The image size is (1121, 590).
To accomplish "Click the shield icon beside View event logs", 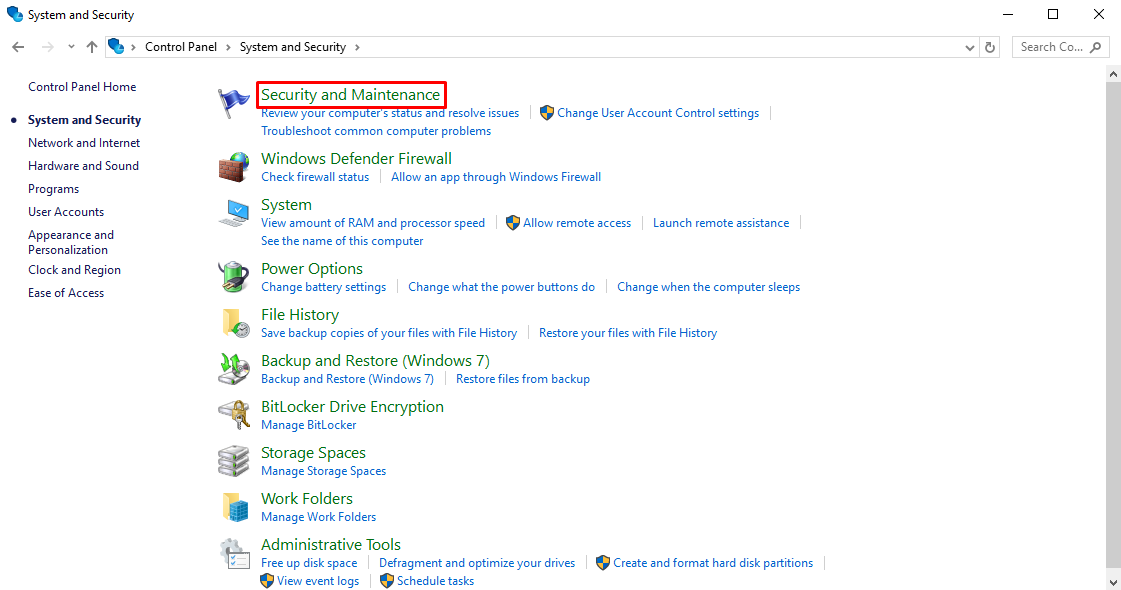I will pyautogui.click(x=267, y=581).
